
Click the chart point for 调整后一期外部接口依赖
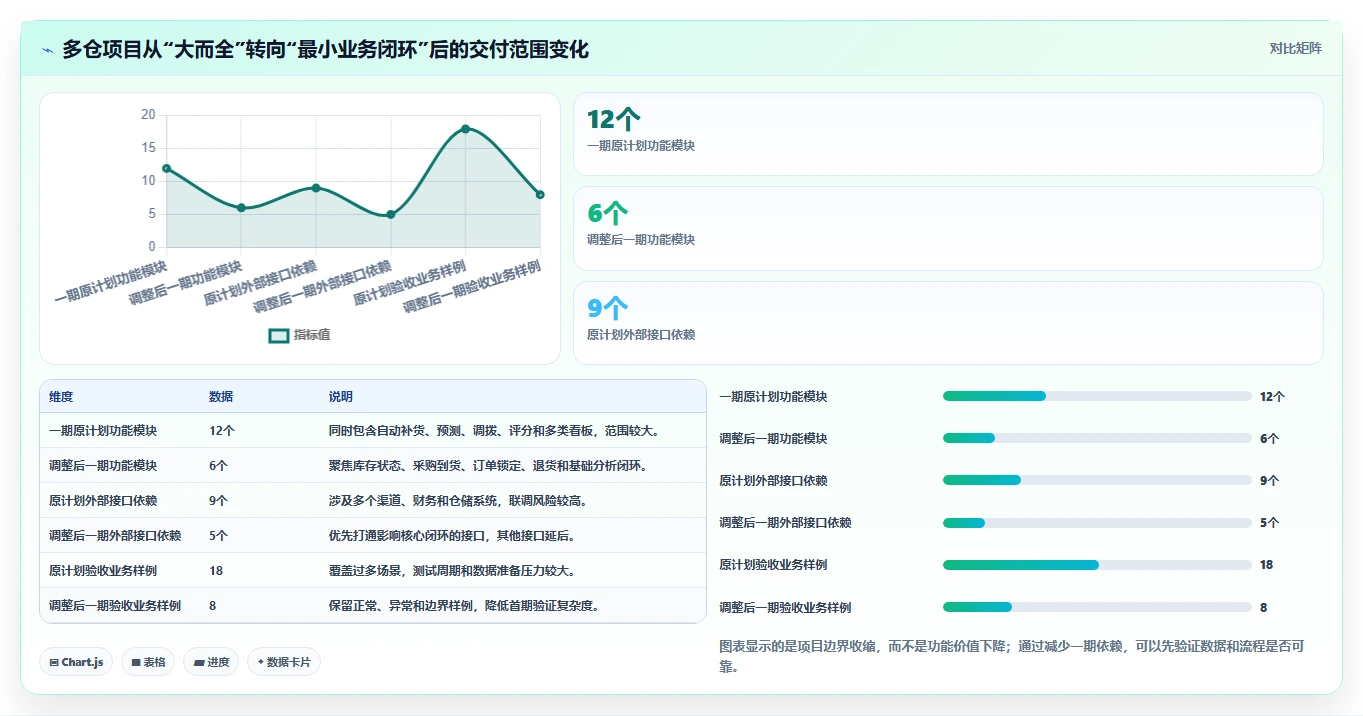(391, 214)
